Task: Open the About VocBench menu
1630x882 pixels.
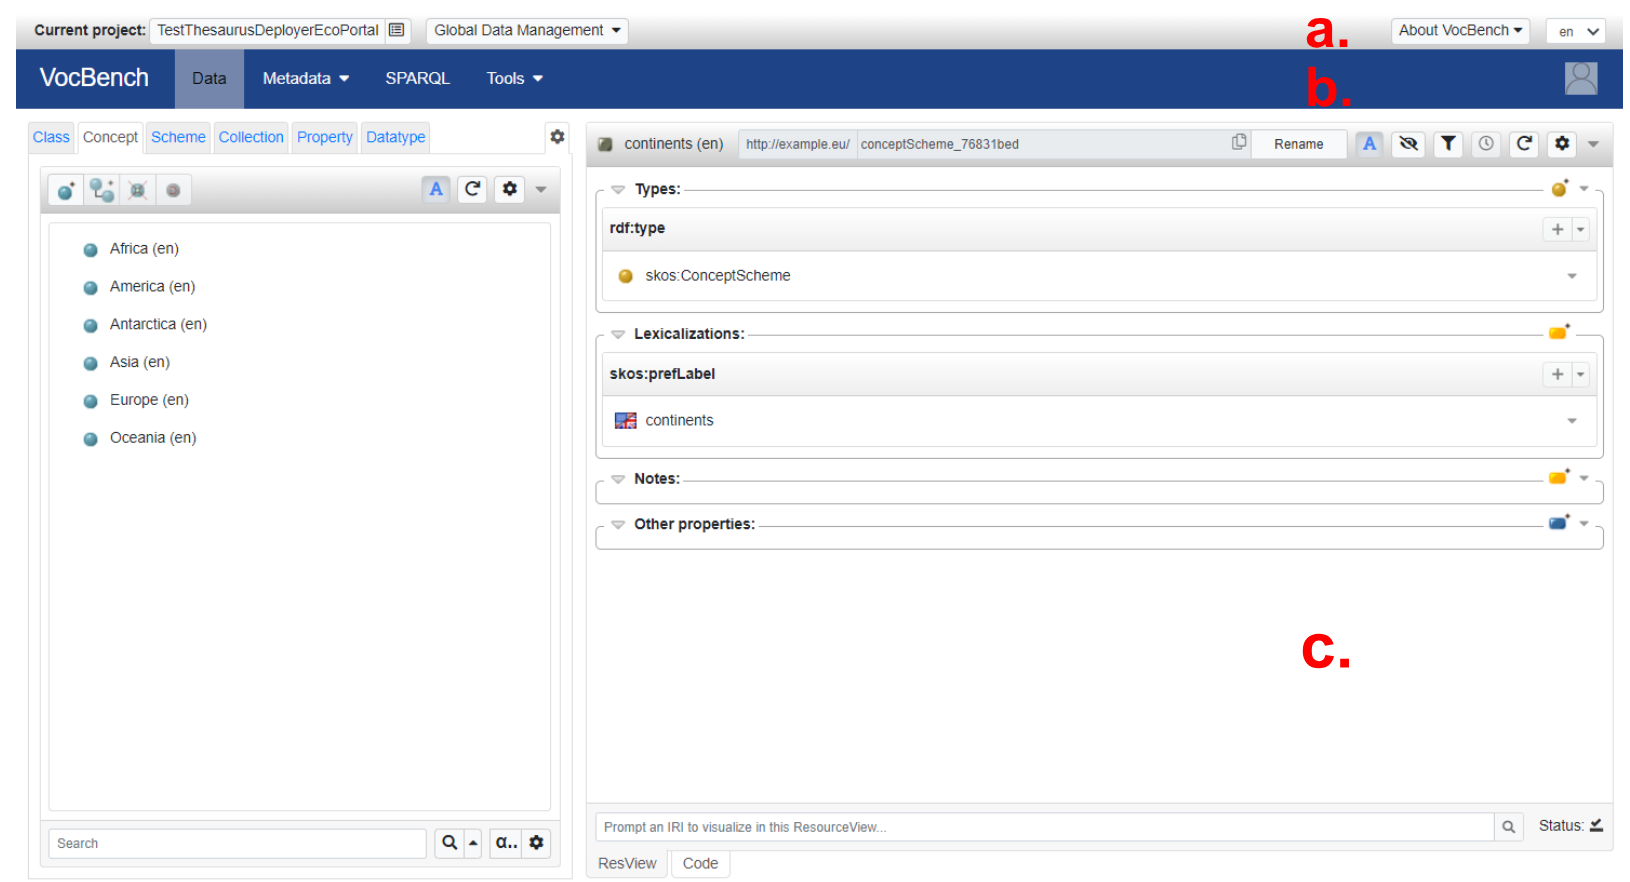Action: click(x=1460, y=30)
